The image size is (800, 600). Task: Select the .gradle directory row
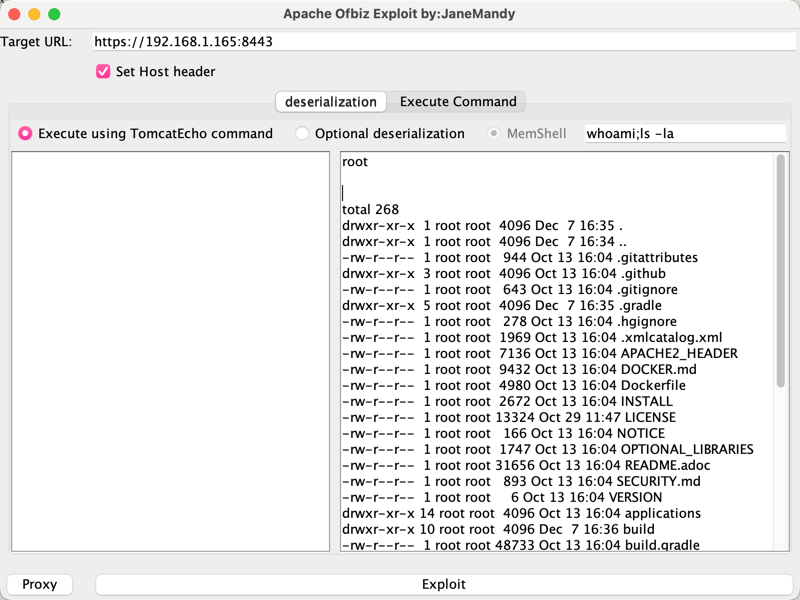click(502, 305)
